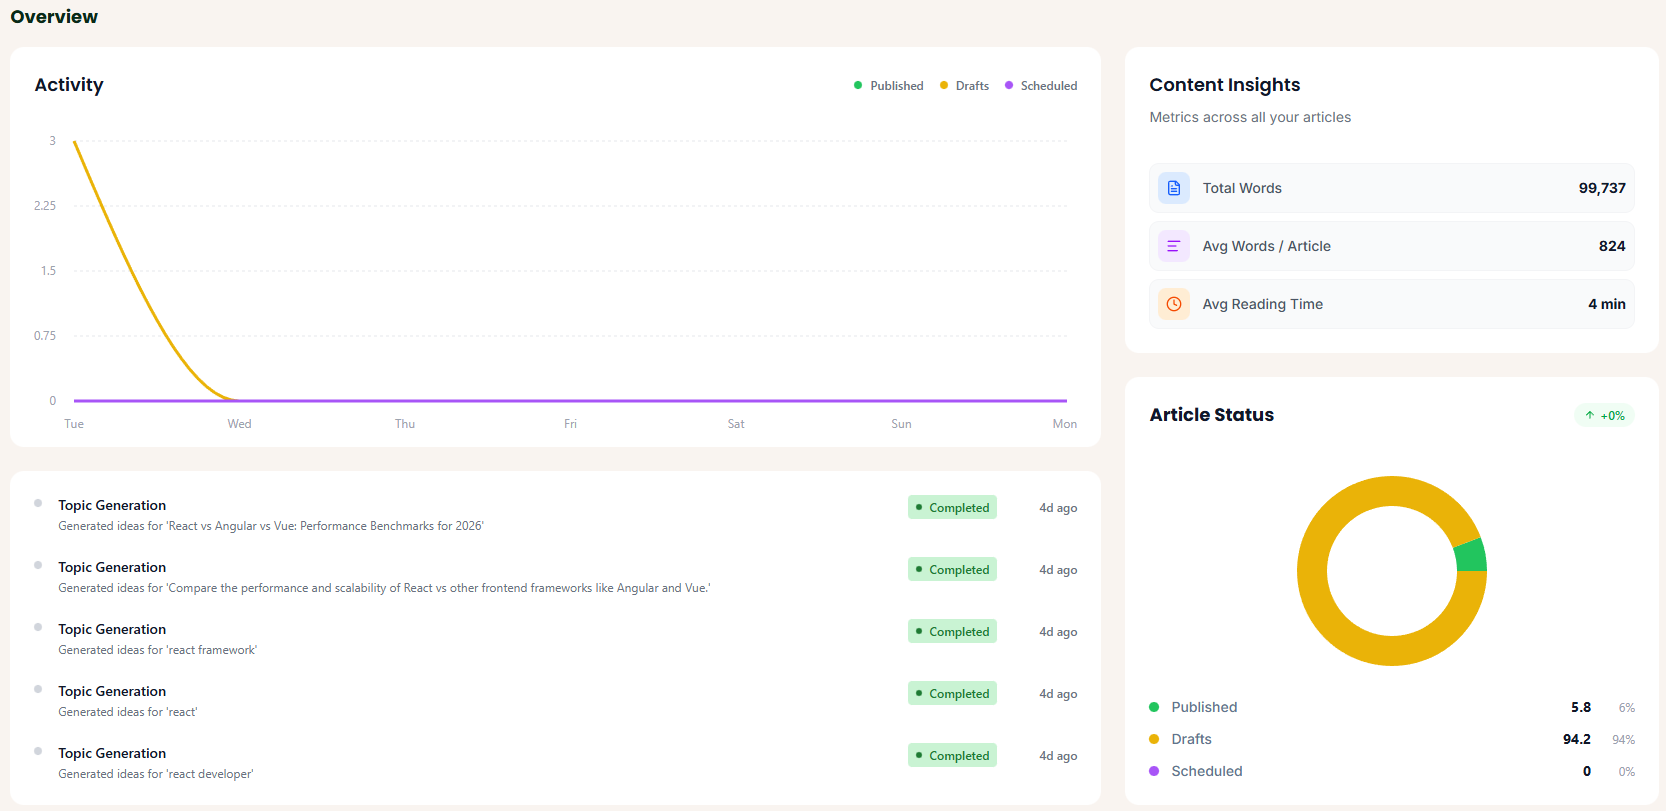Image resolution: width=1666 pixels, height=811 pixels.
Task: Click the green Published segment of donut chart
Action: tap(1469, 556)
